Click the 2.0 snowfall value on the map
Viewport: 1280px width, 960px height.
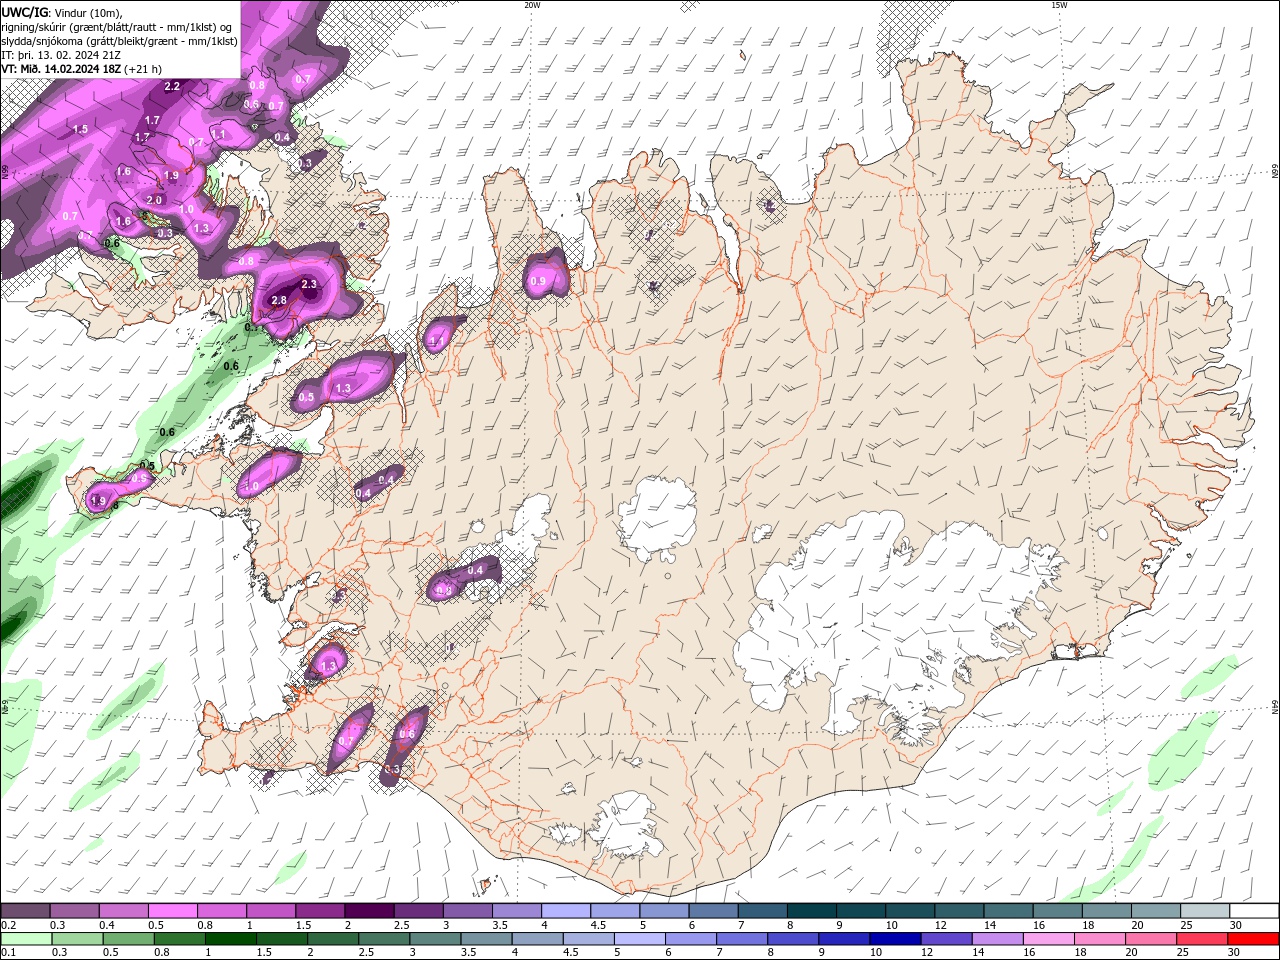[154, 200]
